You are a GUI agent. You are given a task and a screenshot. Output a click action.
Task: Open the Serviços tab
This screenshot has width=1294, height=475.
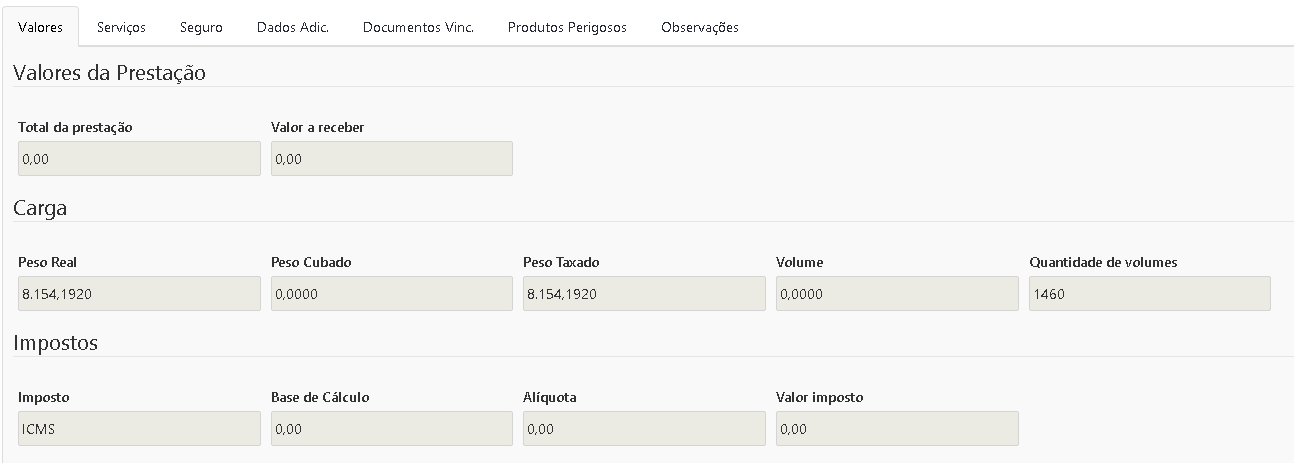coord(121,27)
